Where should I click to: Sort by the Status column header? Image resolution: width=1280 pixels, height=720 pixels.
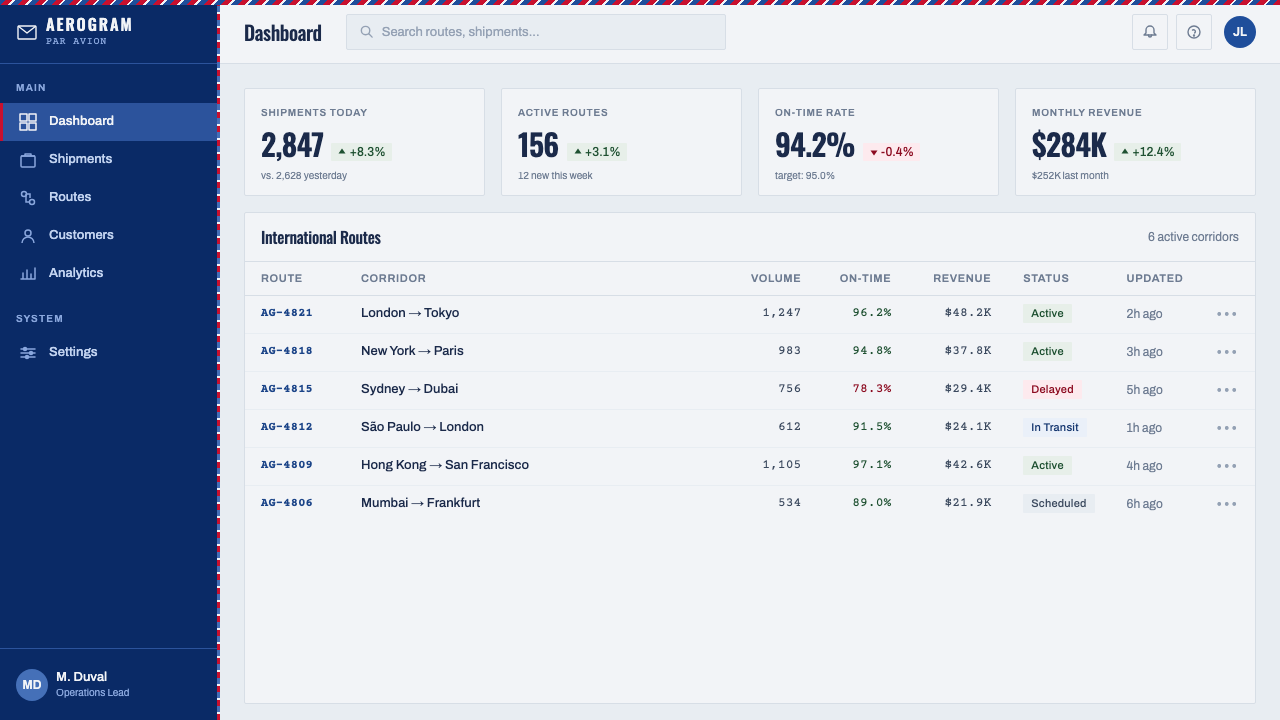(1046, 279)
